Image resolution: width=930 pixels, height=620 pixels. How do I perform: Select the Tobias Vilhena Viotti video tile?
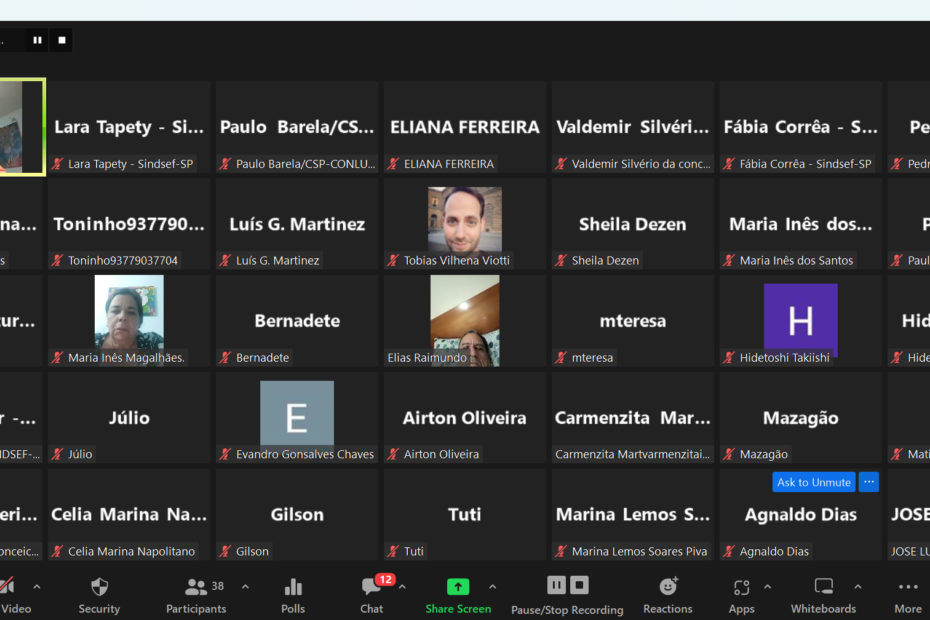click(464, 224)
